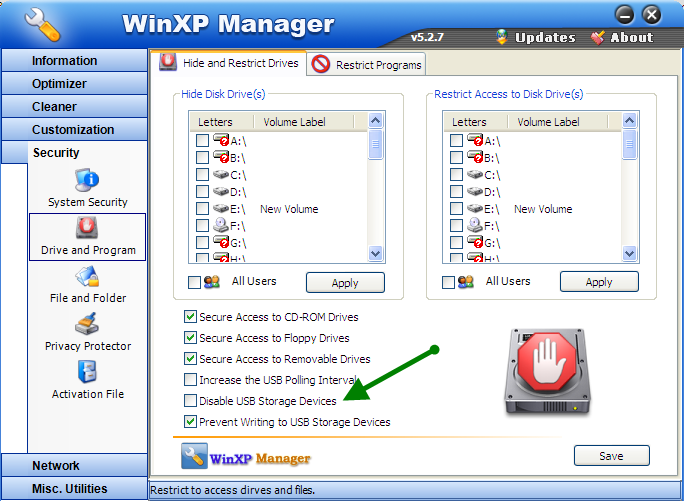Click the Updates globe icon
Image resolution: width=684 pixels, height=501 pixels.
[x=502, y=37]
